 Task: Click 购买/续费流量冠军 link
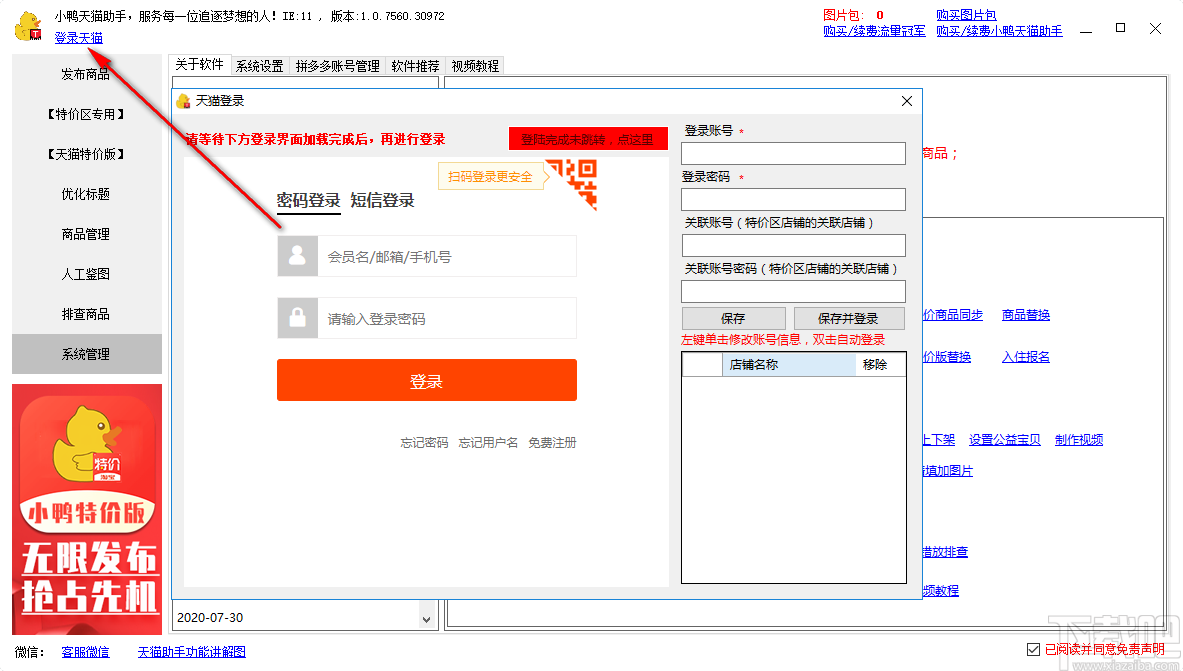tap(874, 31)
